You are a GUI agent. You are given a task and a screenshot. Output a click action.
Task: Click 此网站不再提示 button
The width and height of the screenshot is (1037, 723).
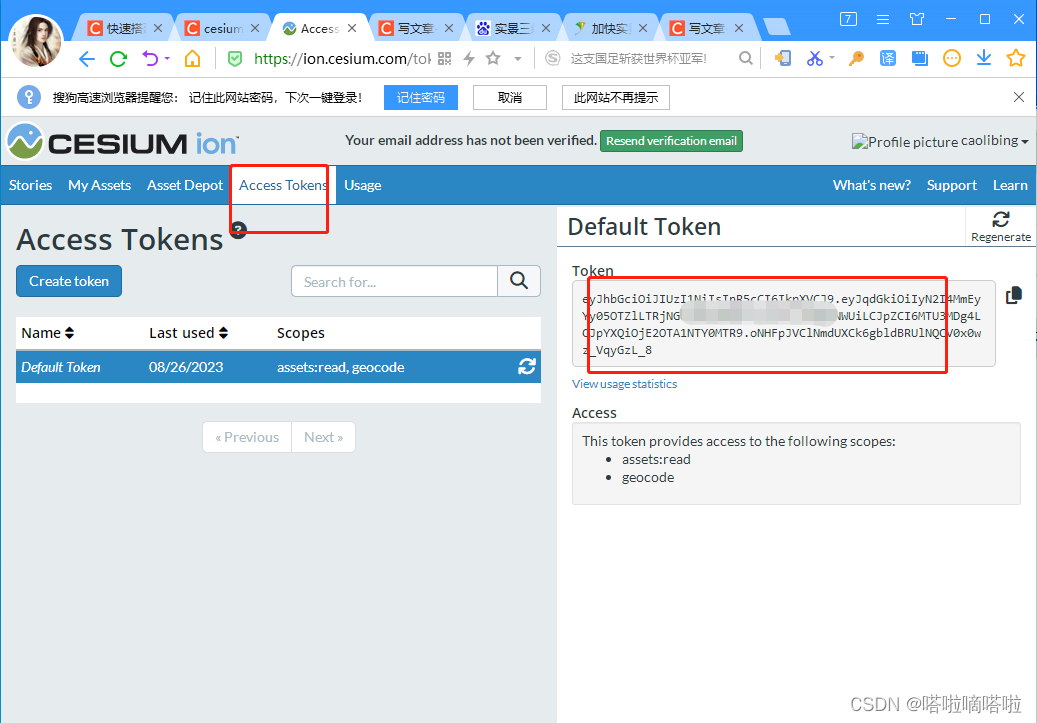(616, 98)
